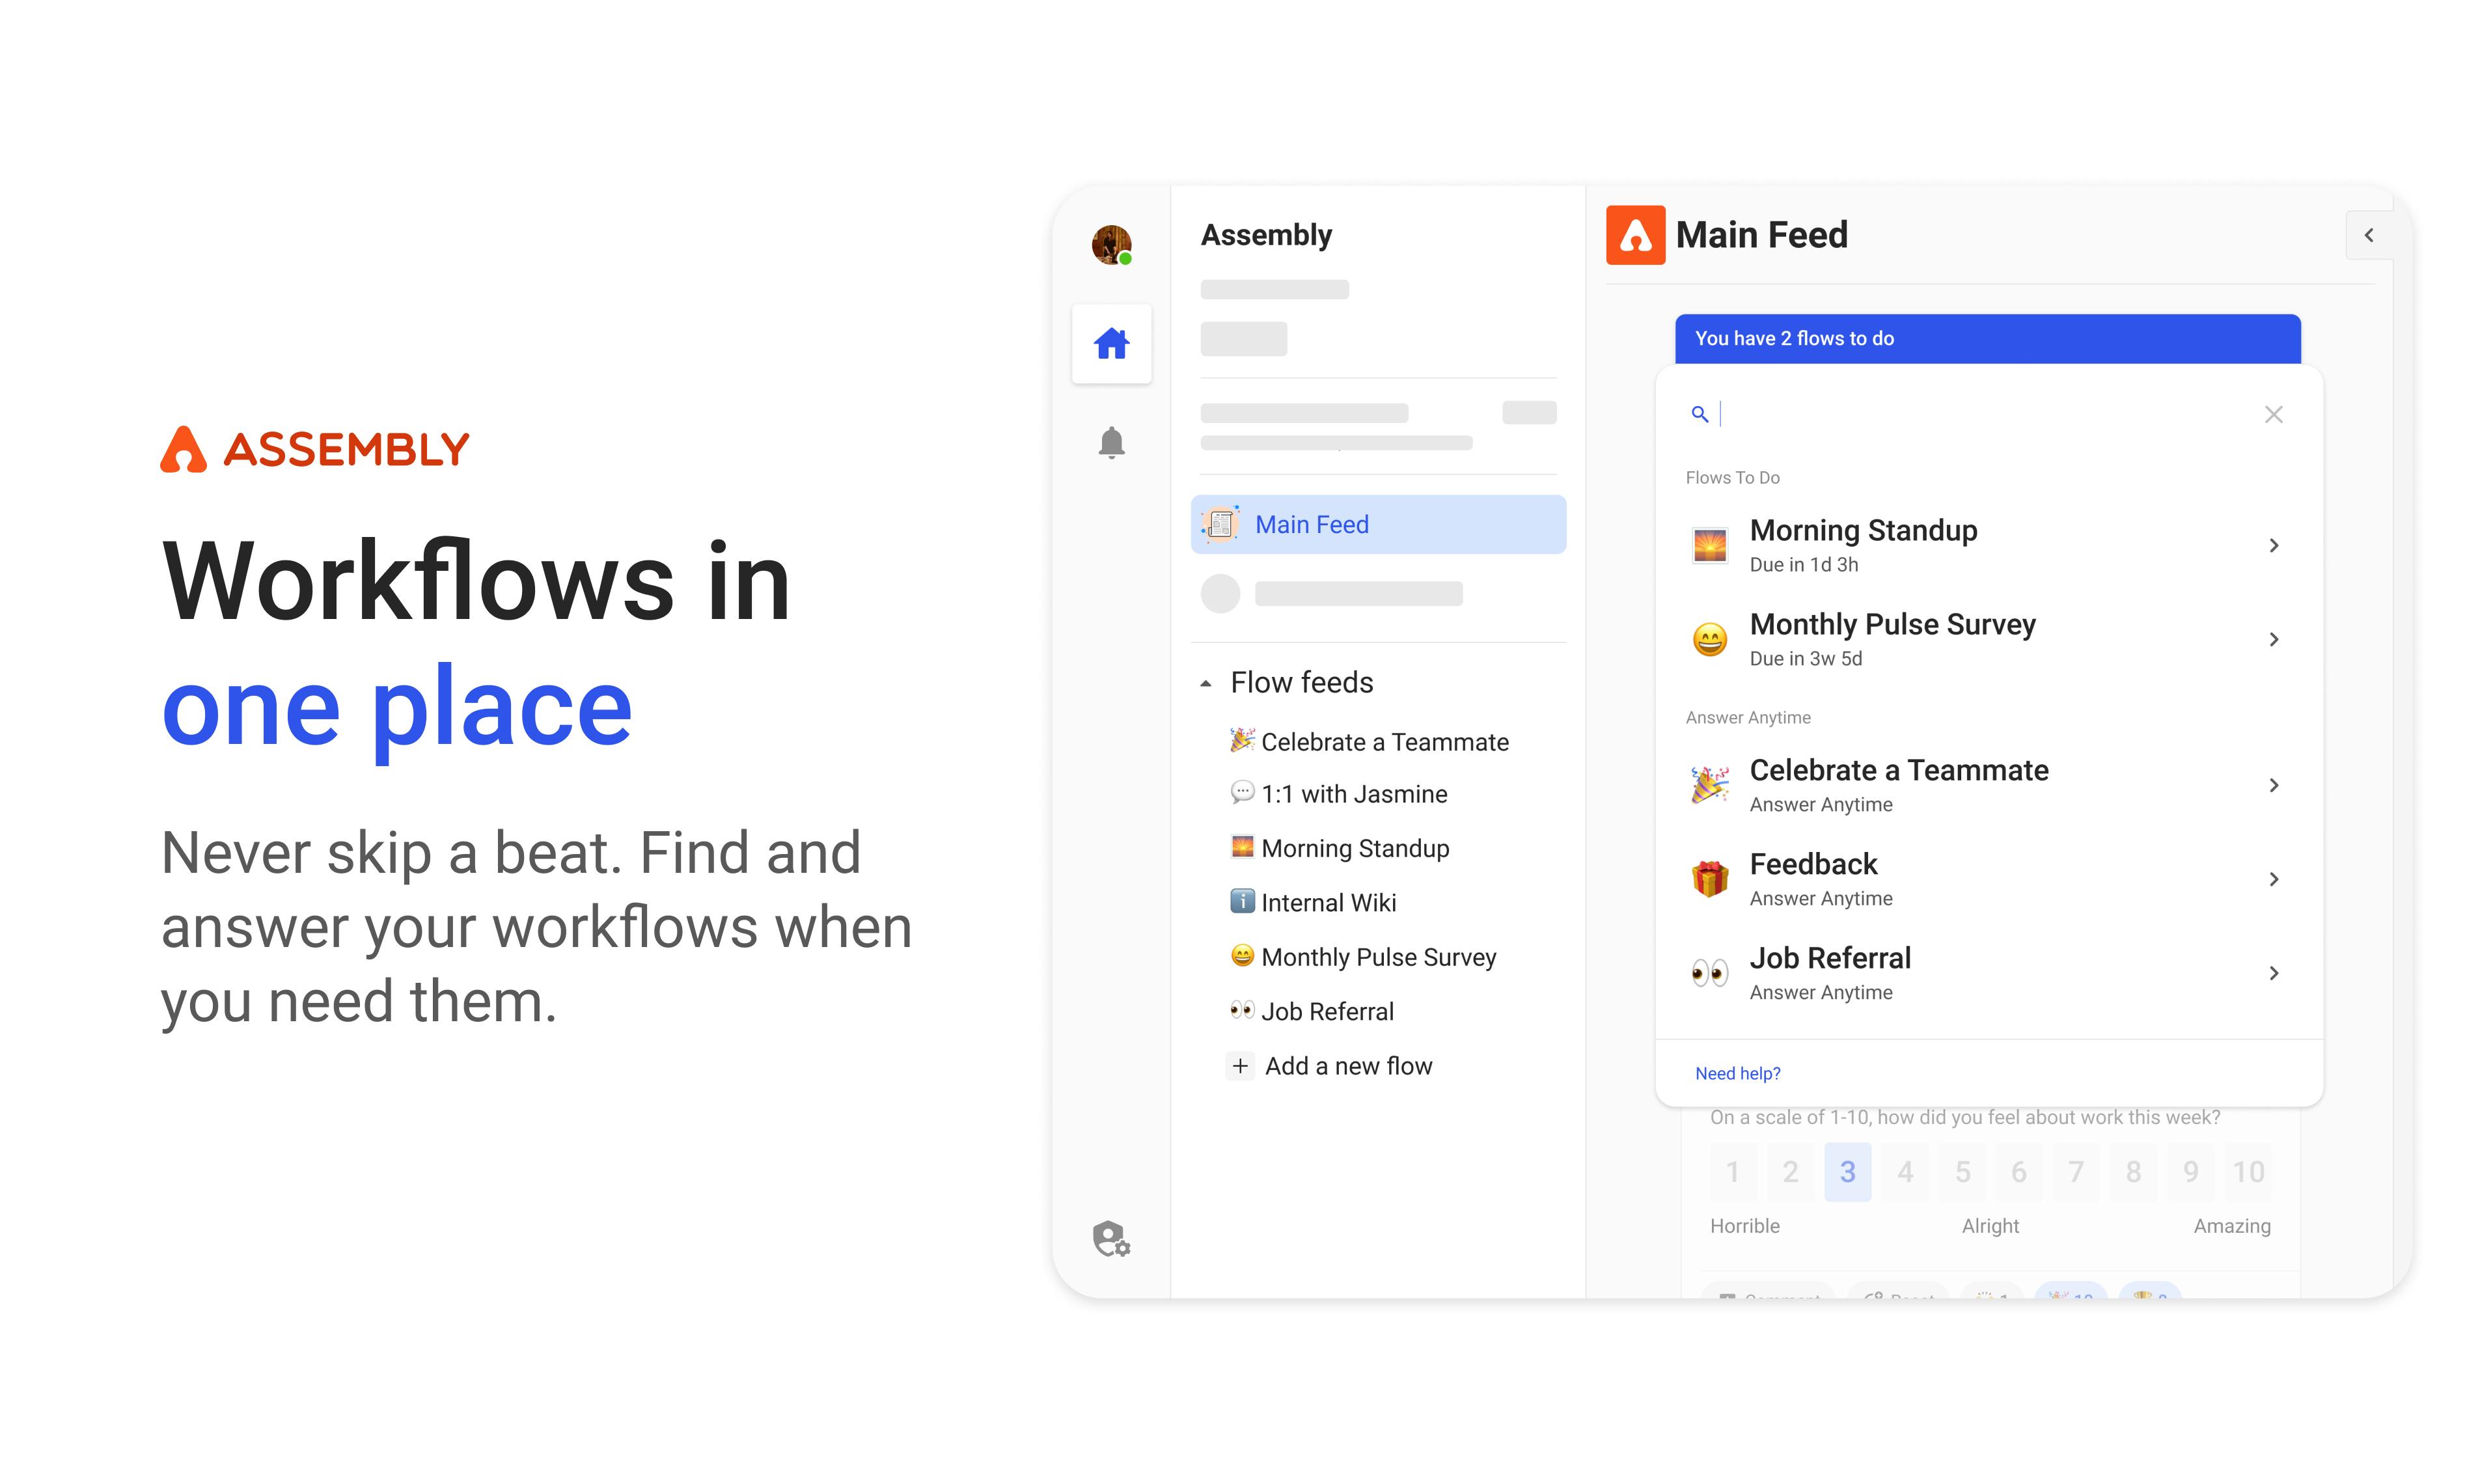Select rating 1 on the work scale
The image size is (2480, 1484).
[x=1733, y=1172]
